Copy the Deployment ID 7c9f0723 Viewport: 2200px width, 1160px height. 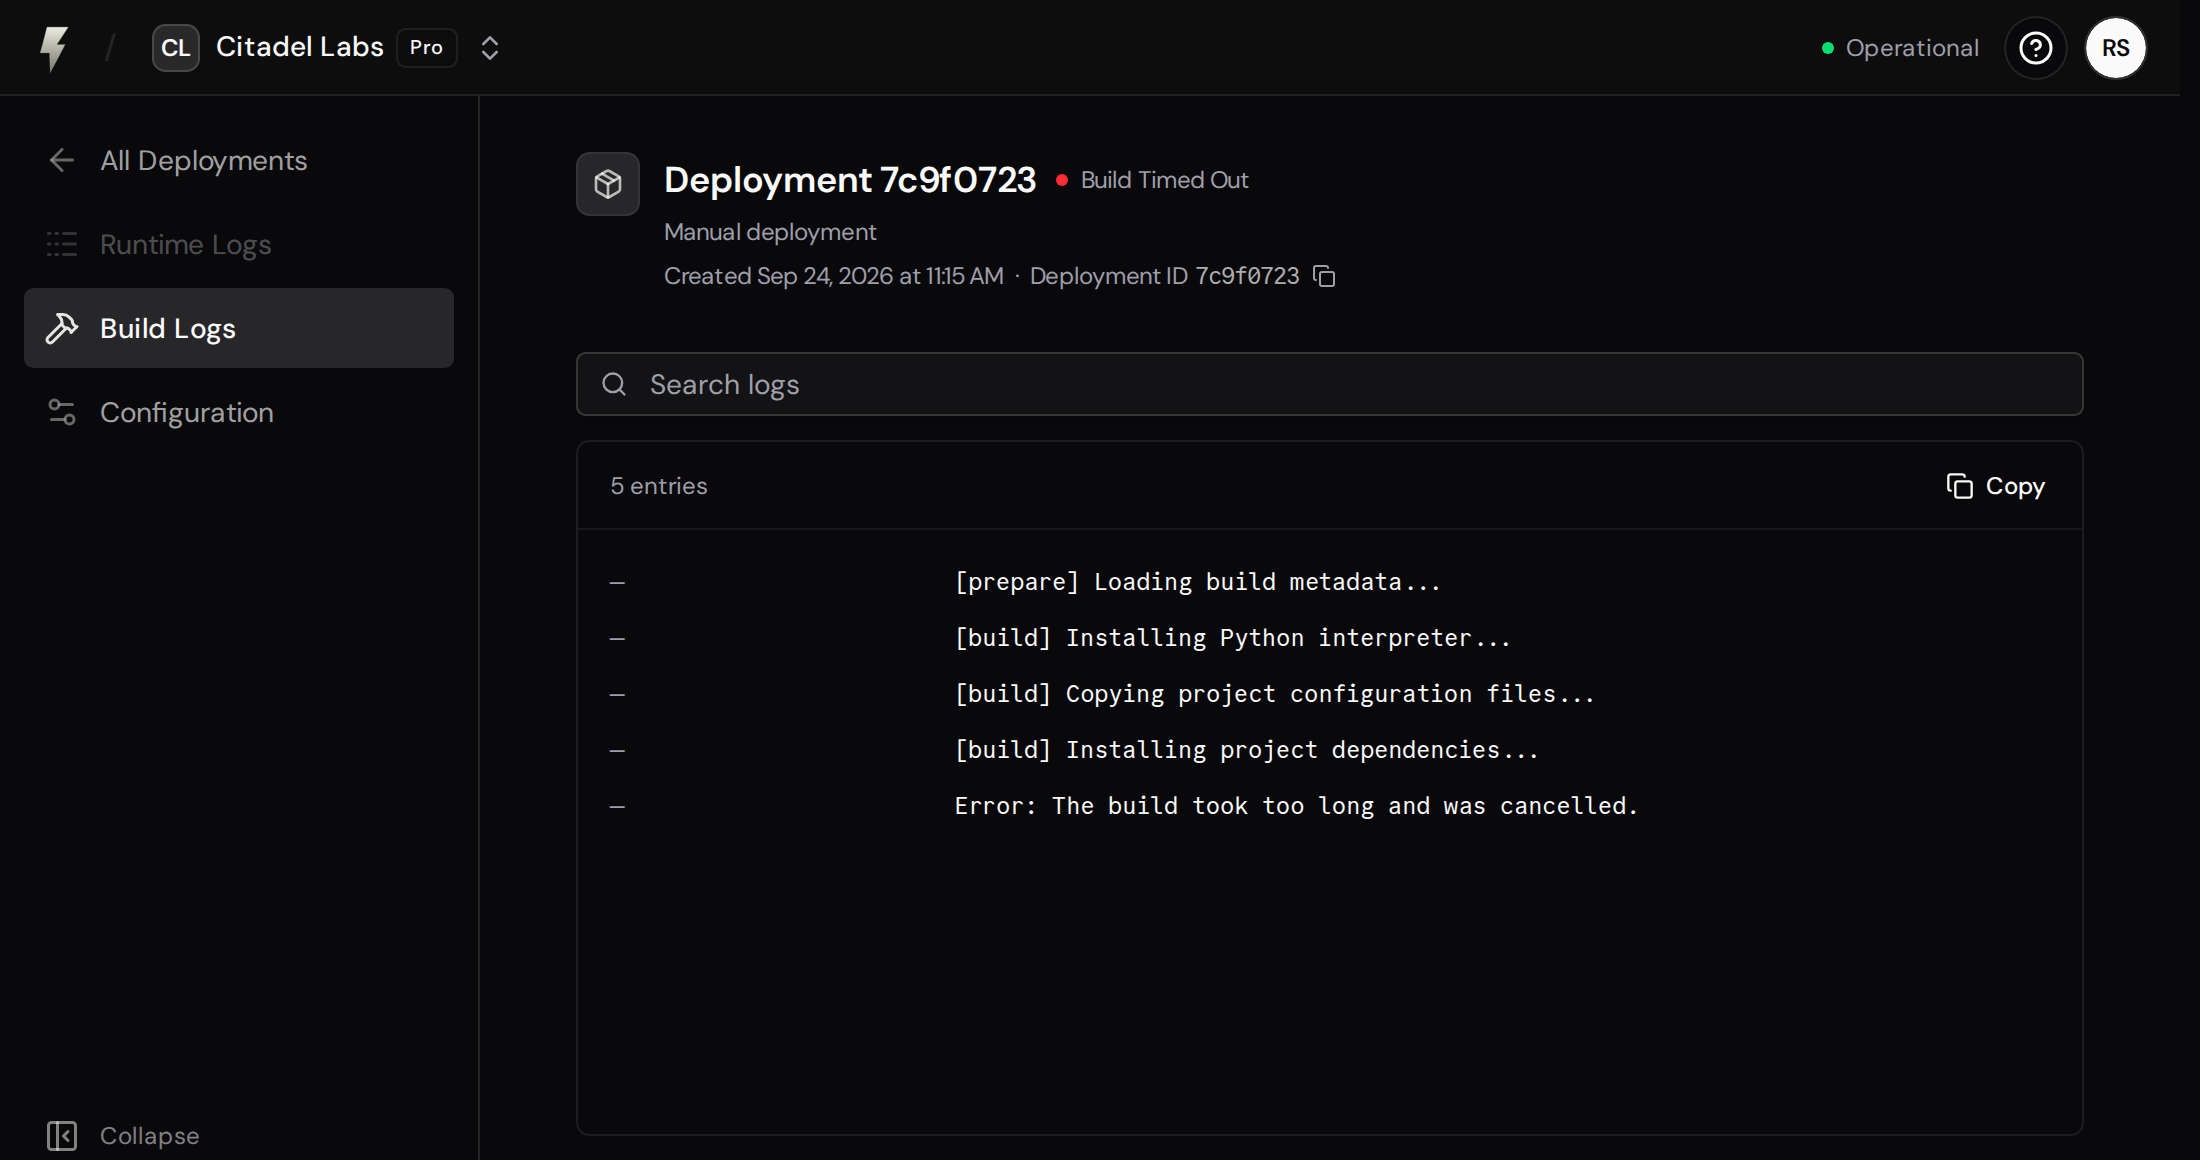coord(1324,276)
